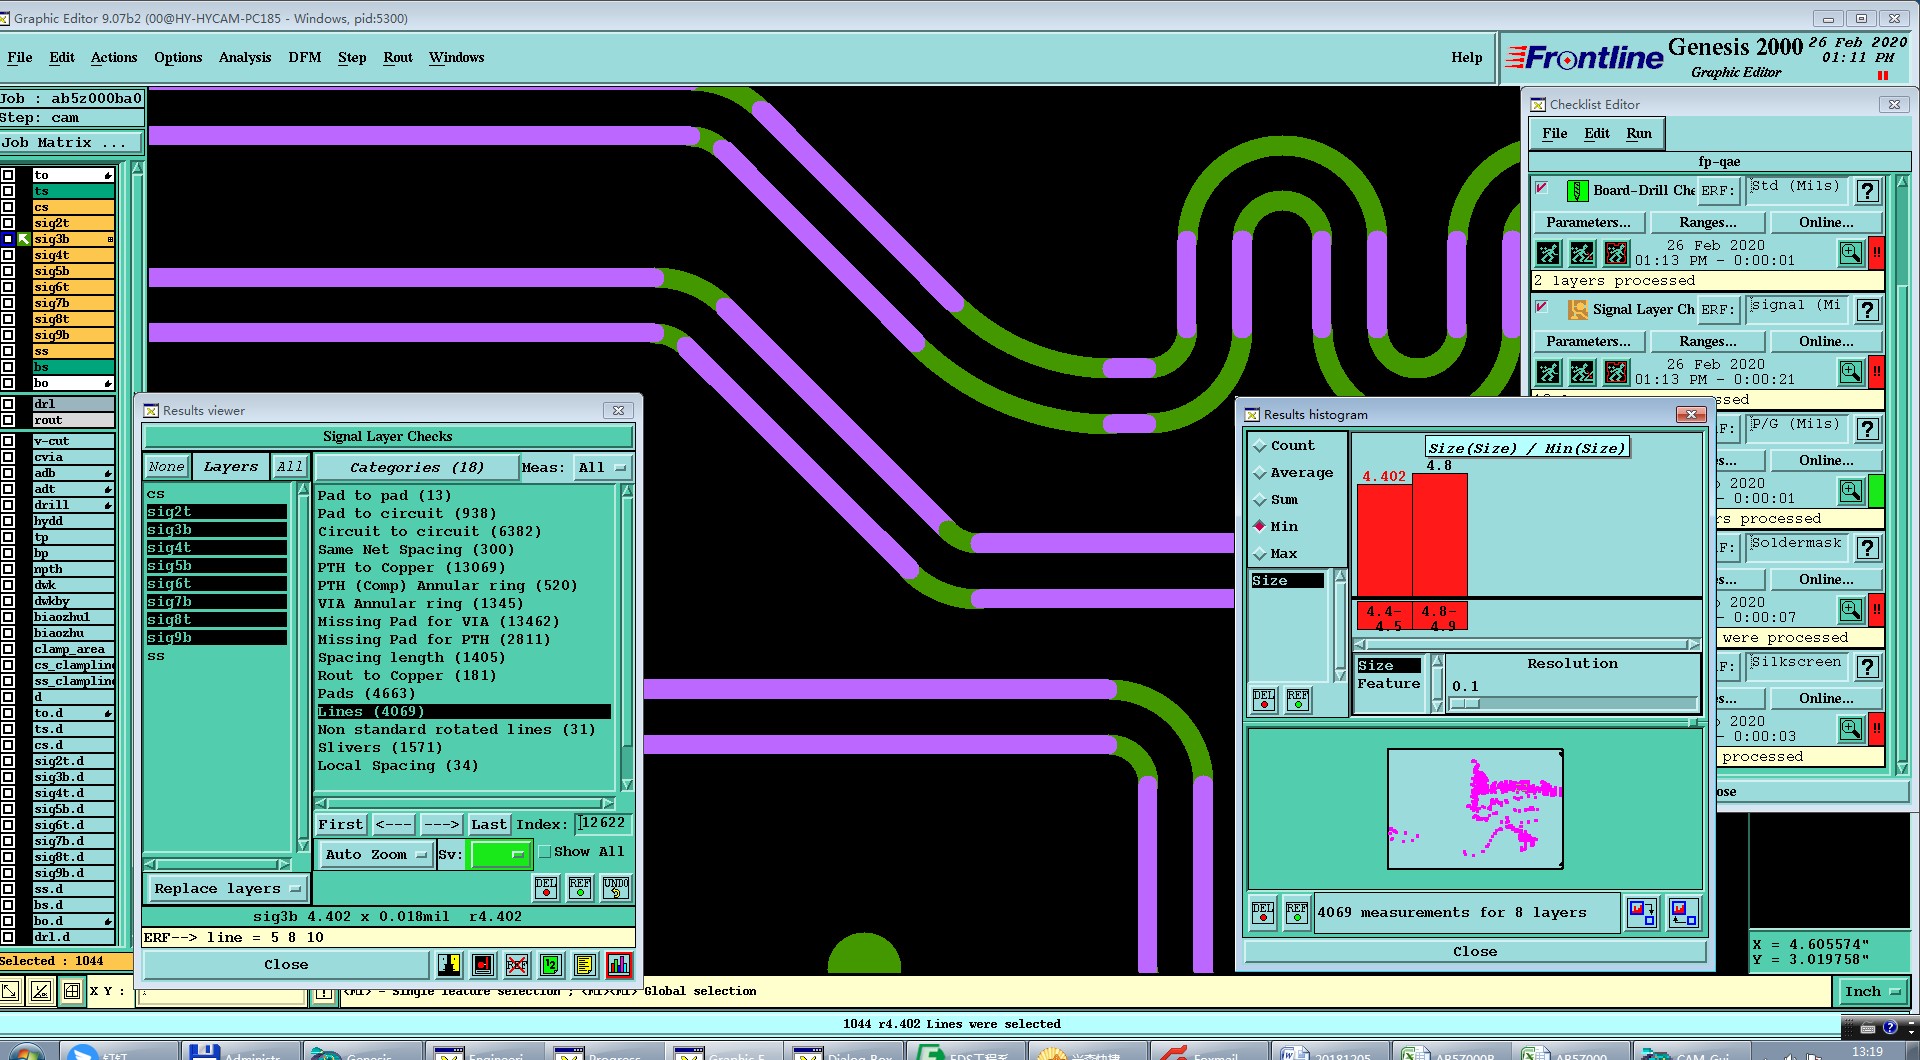Open the Actions menu
This screenshot has width=1920, height=1060.
pos(114,57)
